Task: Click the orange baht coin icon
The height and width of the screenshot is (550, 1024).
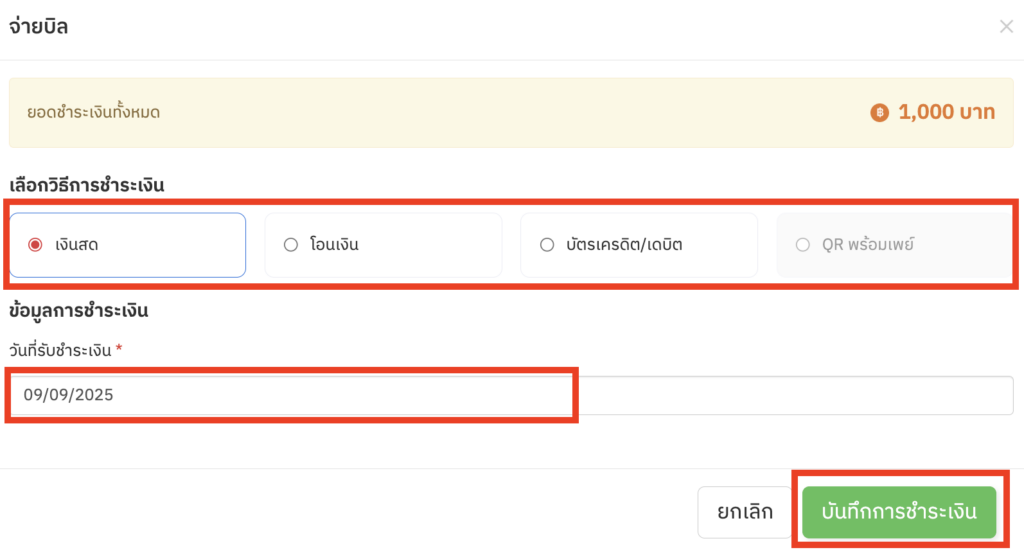Action: pos(879,112)
